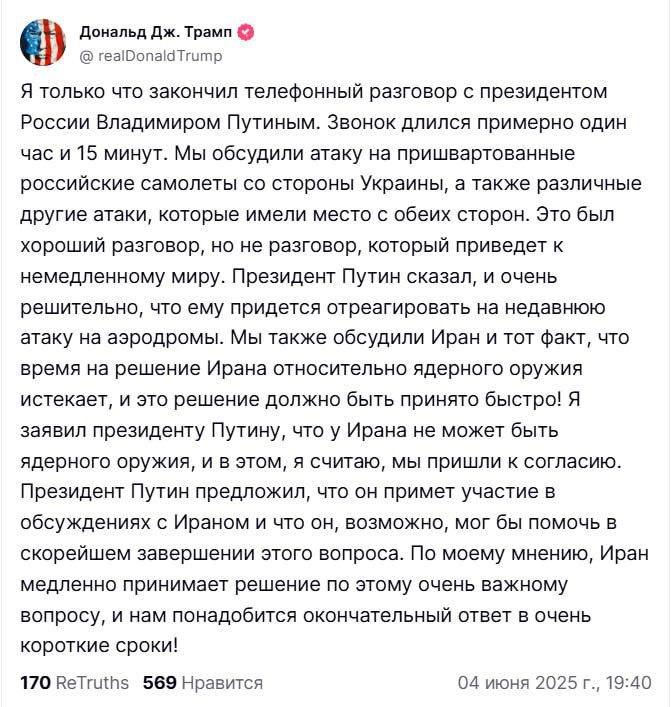Click the phrase 'немедленному миру' in the post
The width and height of the screenshot is (671, 707).
tap(122, 276)
